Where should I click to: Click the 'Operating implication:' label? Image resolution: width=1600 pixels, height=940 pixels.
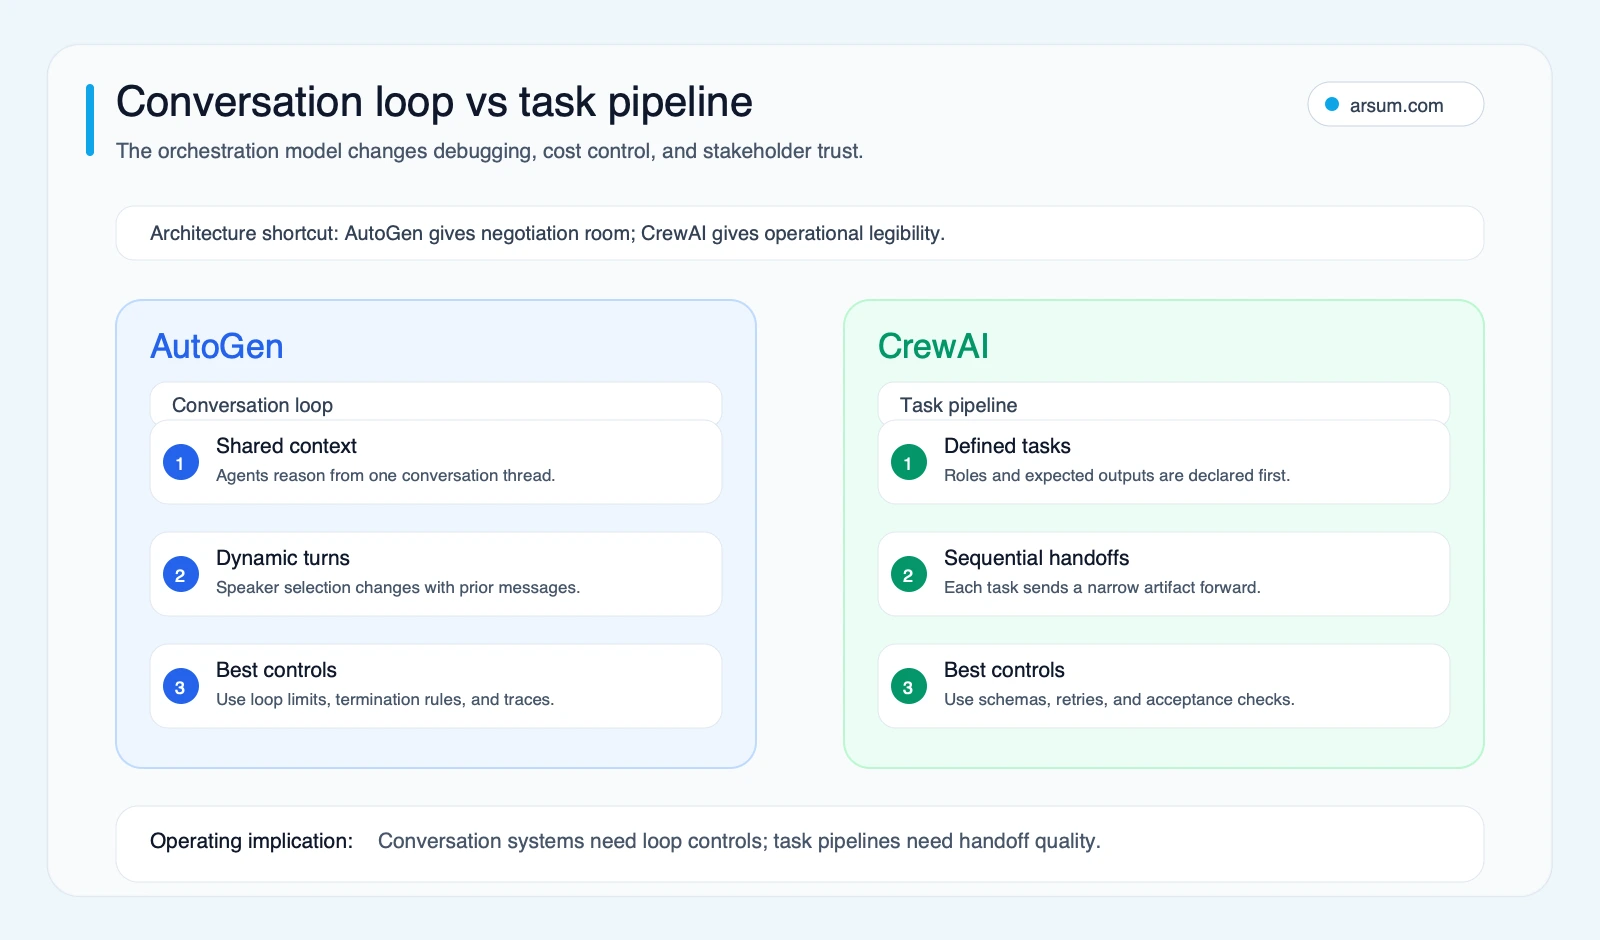[251, 841]
